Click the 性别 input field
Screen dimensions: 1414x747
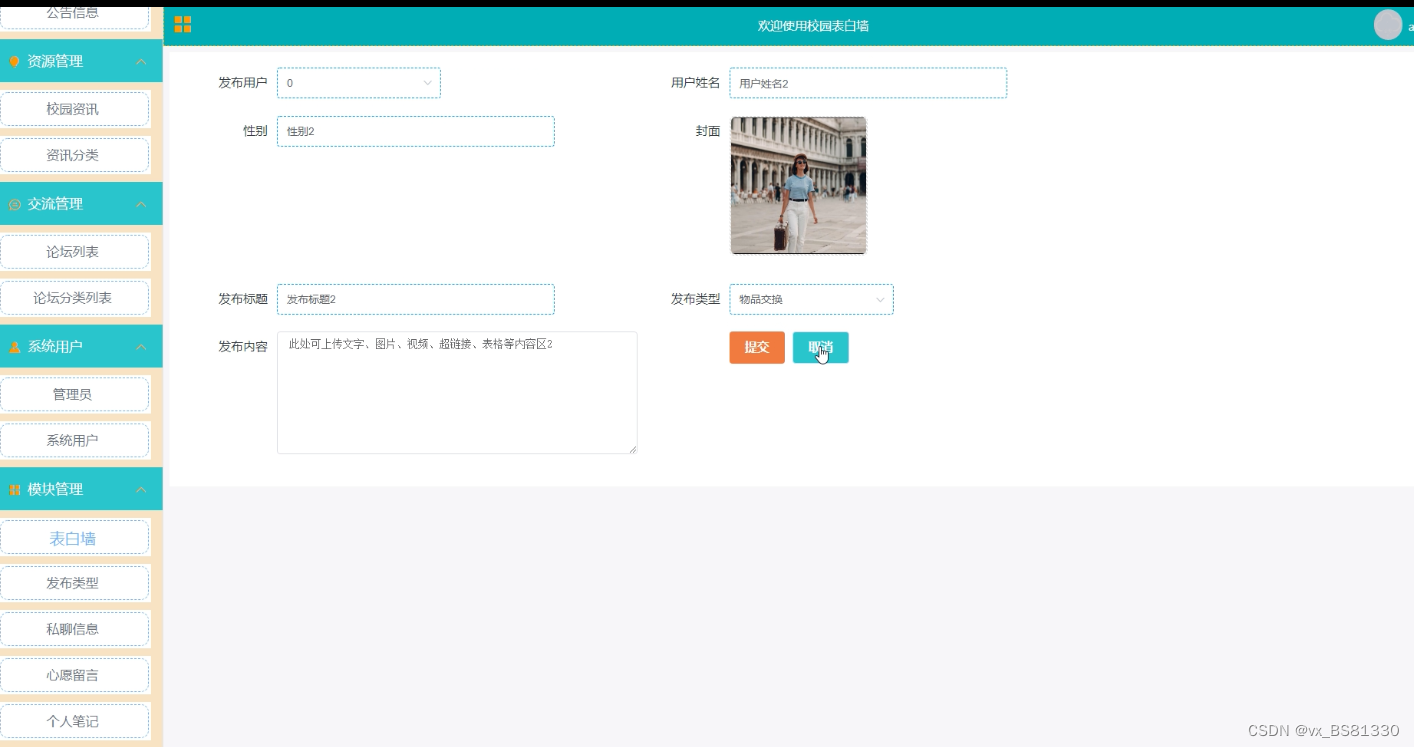415,131
